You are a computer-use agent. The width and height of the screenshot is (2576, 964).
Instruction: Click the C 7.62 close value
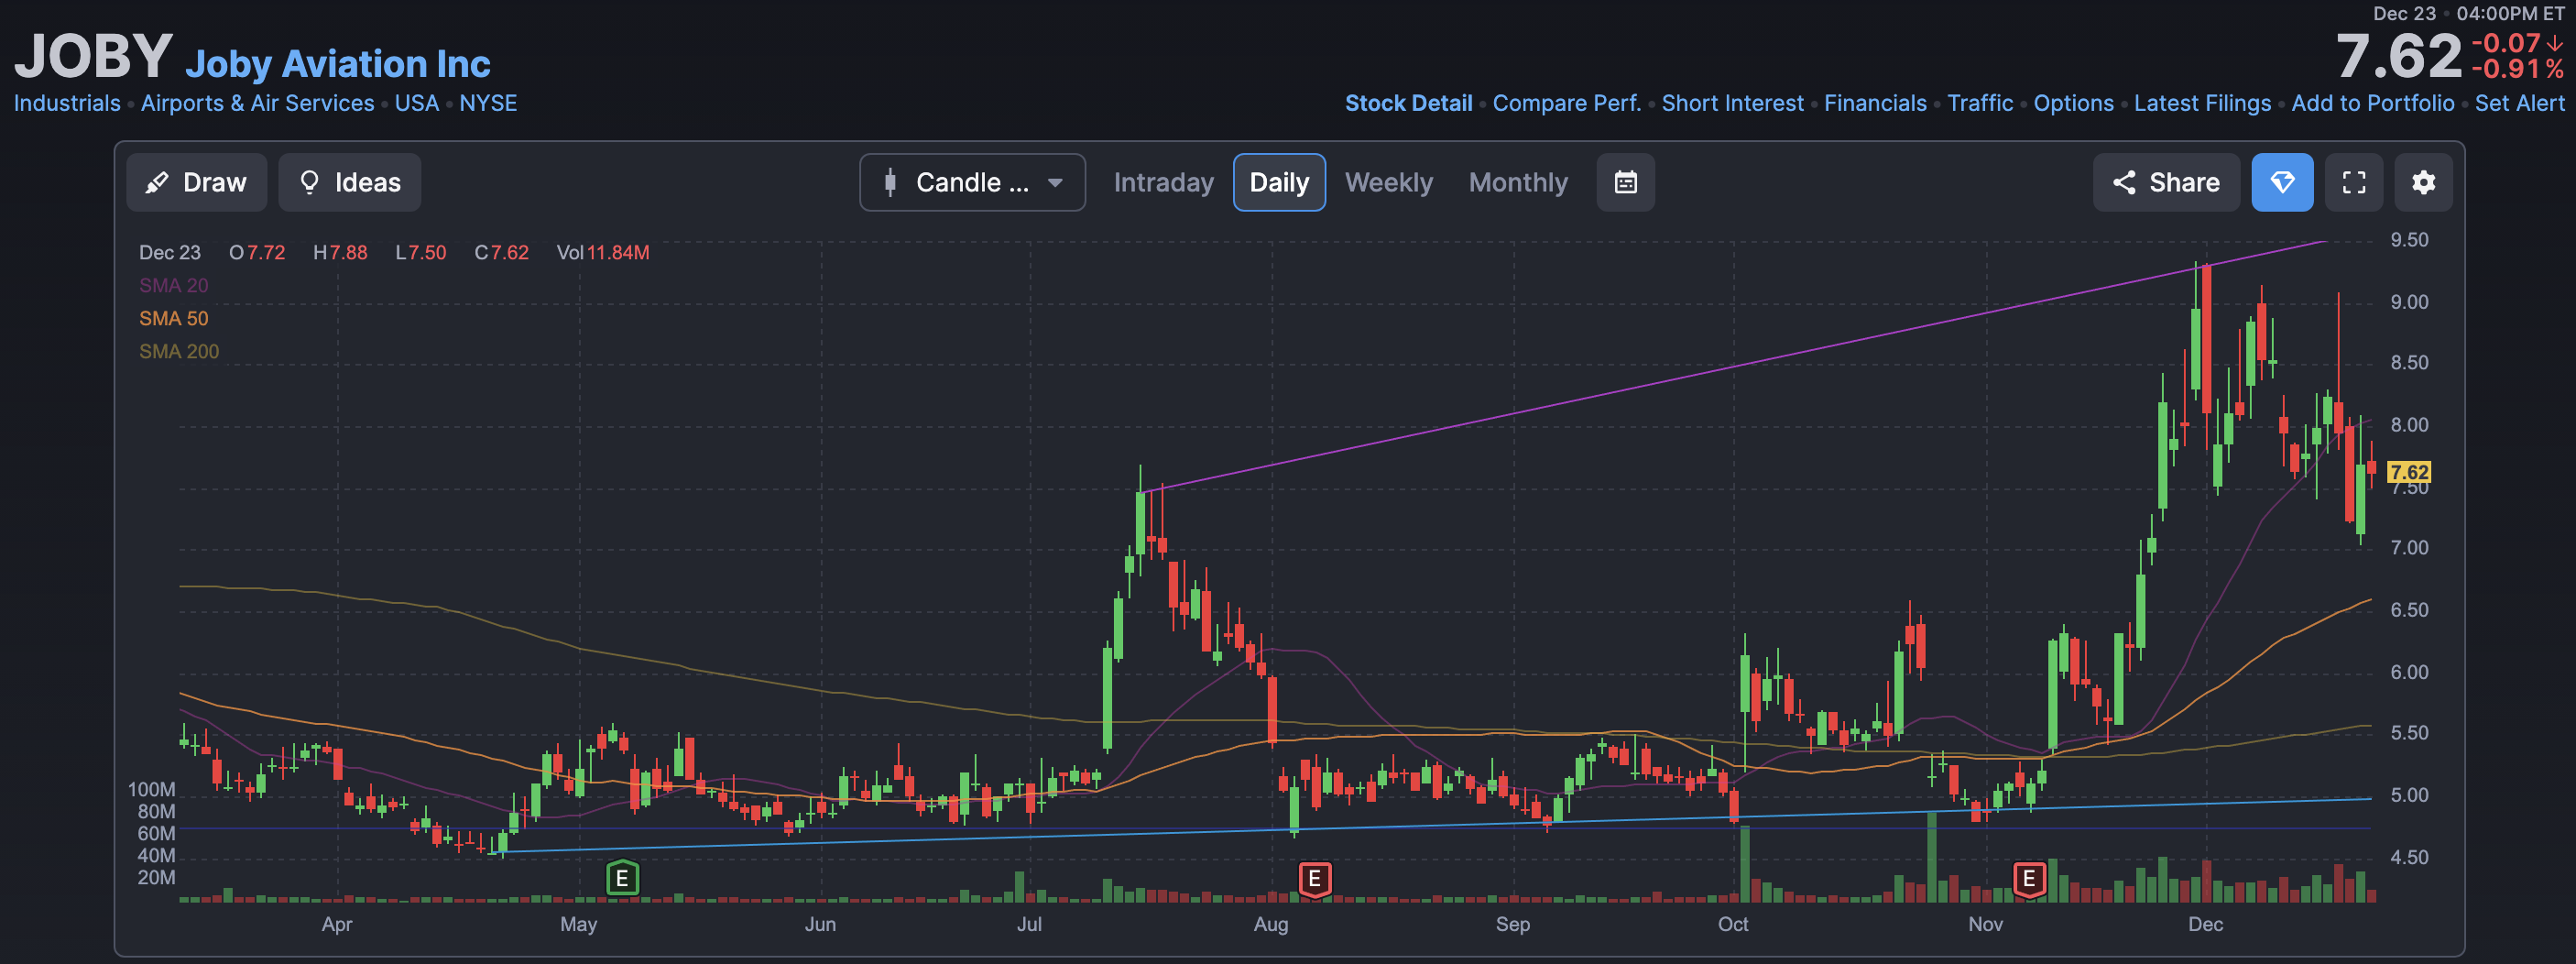pos(501,252)
